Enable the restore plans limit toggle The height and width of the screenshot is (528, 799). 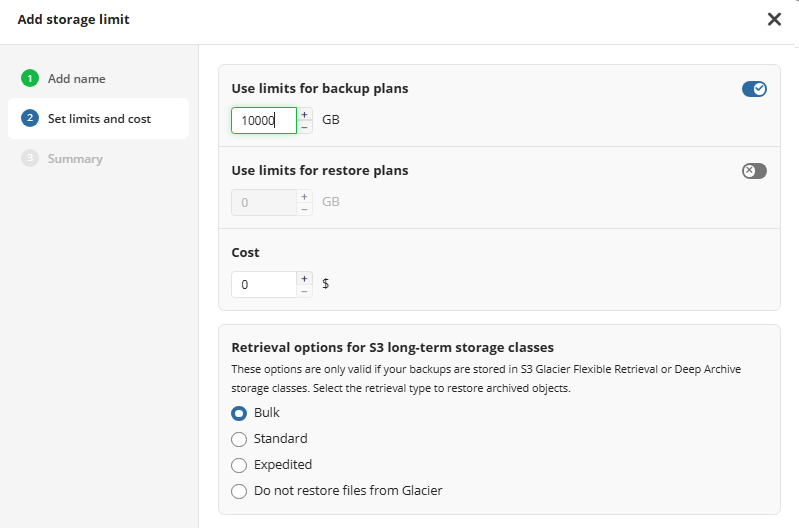754,171
